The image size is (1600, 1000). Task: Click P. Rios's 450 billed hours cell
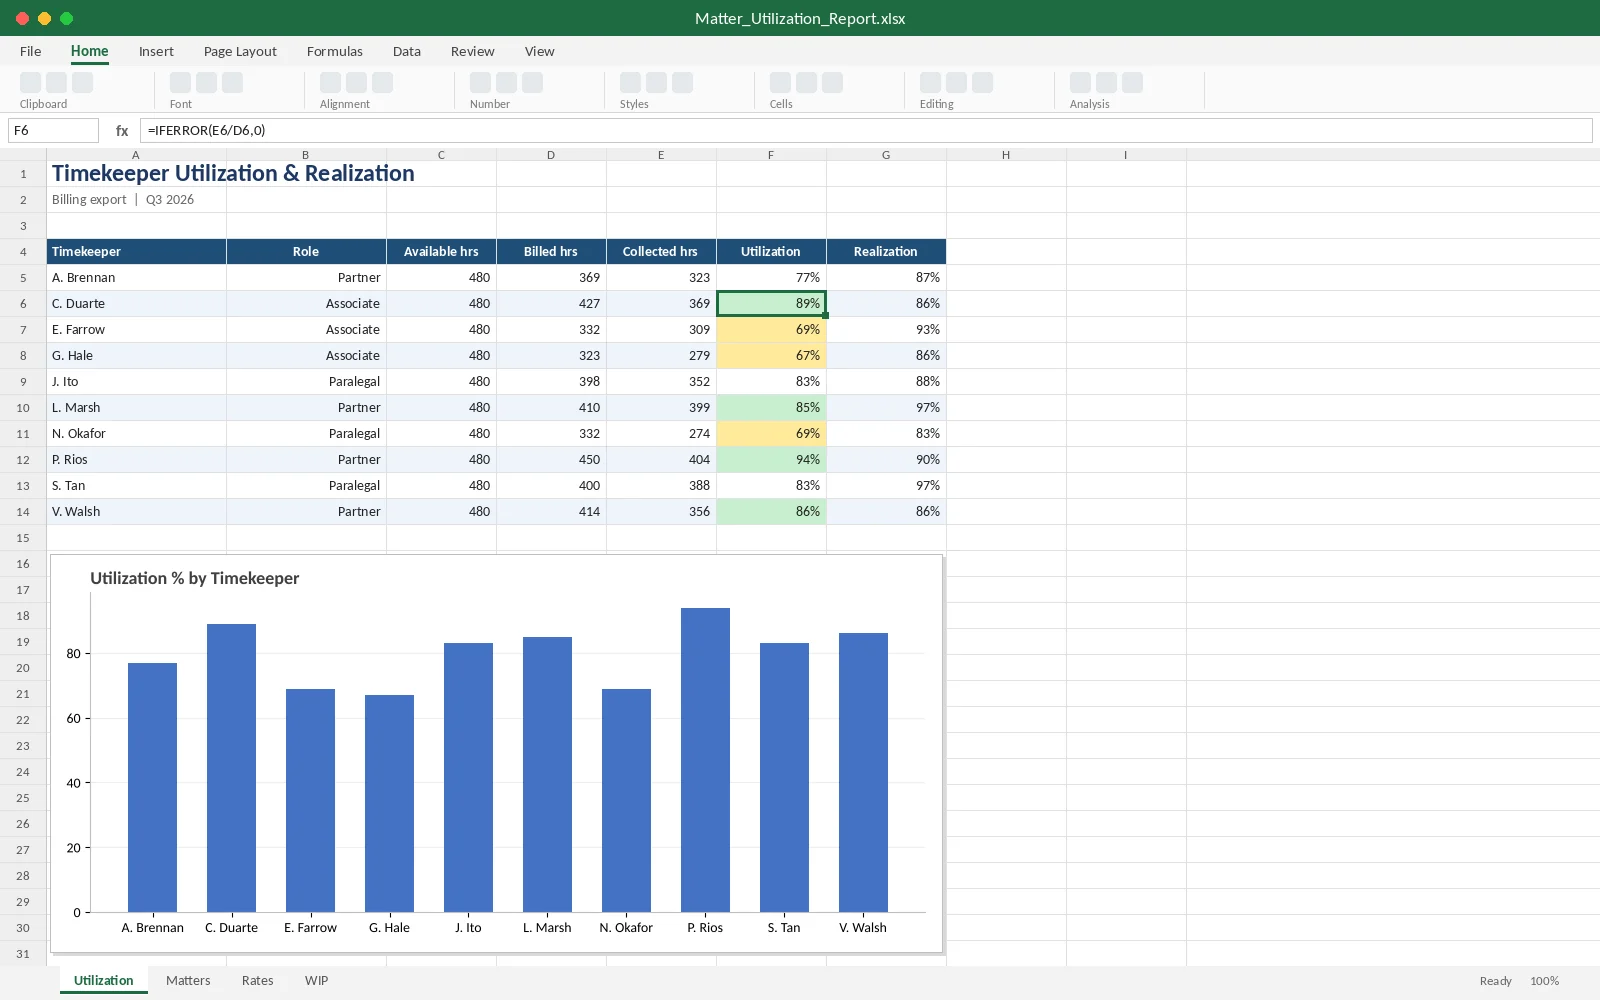[x=551, y=460]
